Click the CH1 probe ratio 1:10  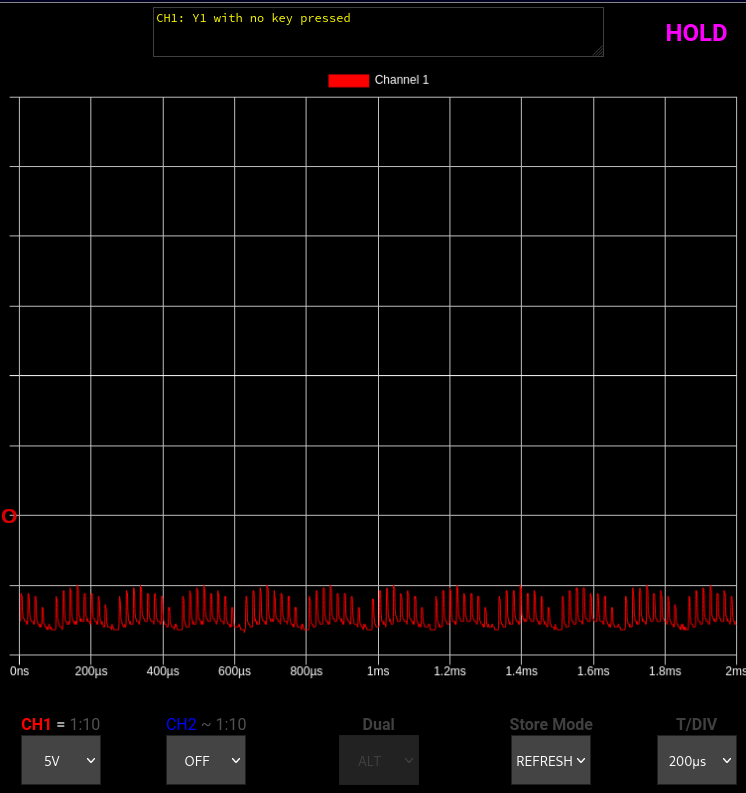[85, 724]
